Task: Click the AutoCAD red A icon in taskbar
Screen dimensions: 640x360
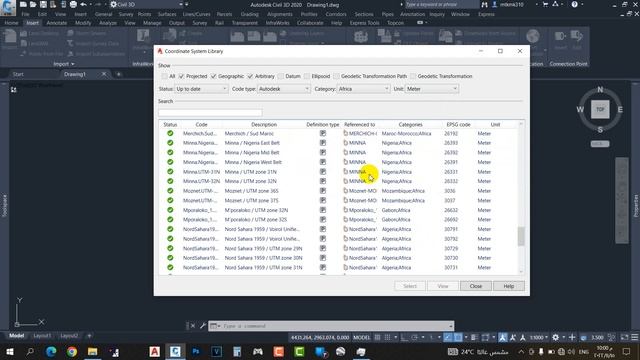Action: [155, 351]
